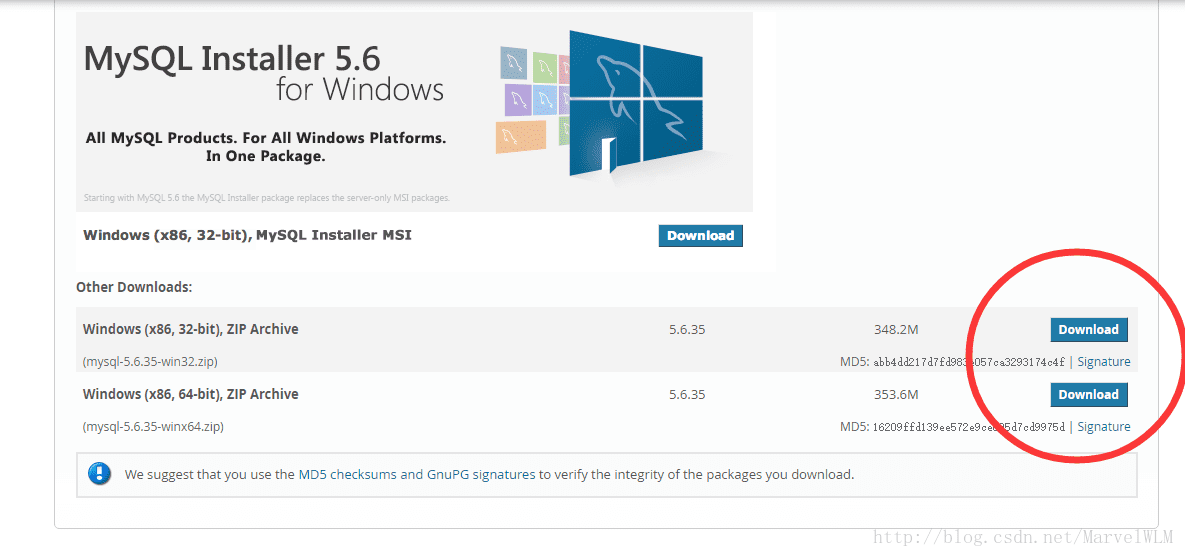Viewport: 1185px width, 557px height.
Task: Open Signature link for winx64 zip
Action: [x=1103, y=427]
